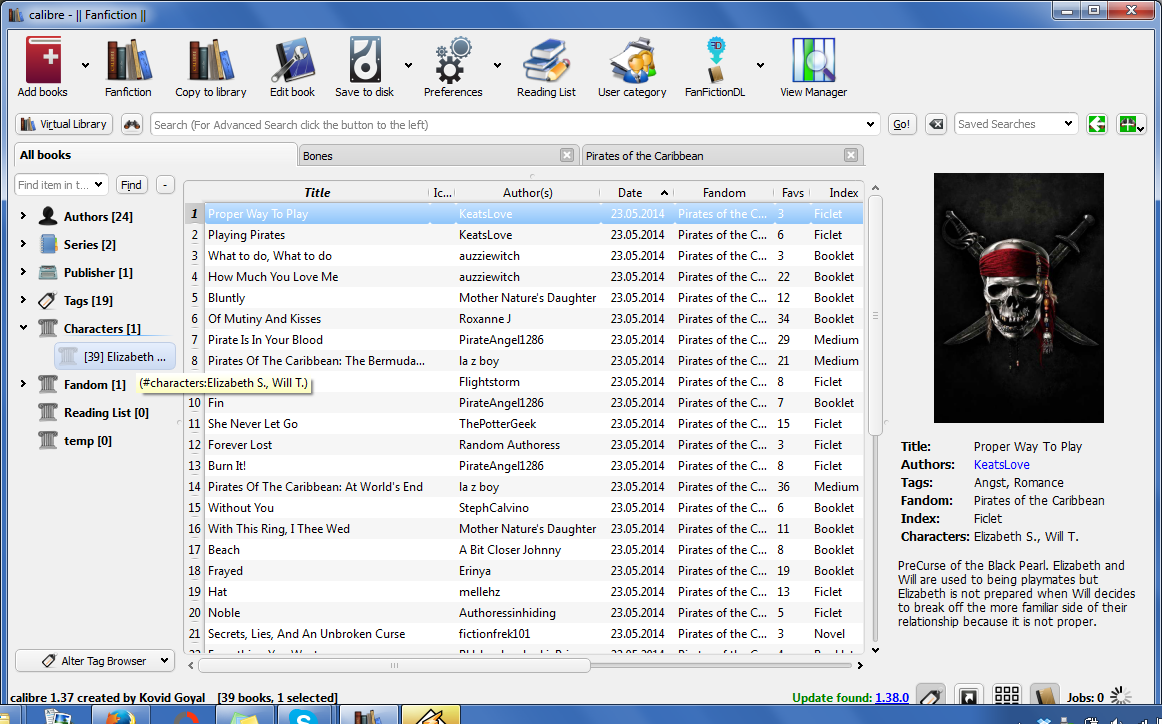The width and height of the screenshot is (1162, 724).
Task: Select the [39] Elizabeth characters item
Action: (x=115, y=356)
